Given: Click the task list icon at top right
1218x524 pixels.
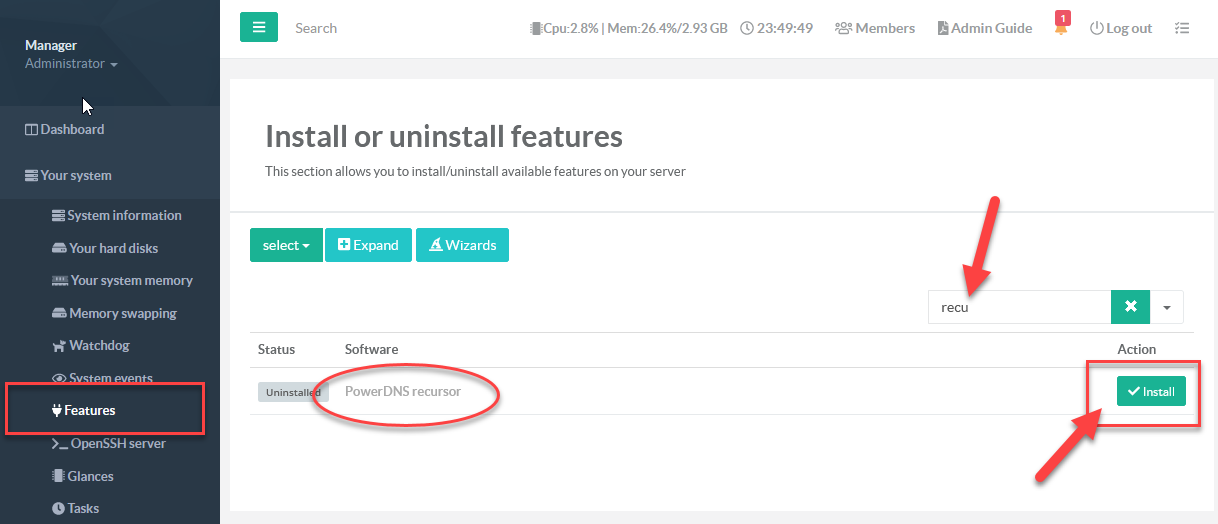Looking at the screenshot, I should point(1182,28).
